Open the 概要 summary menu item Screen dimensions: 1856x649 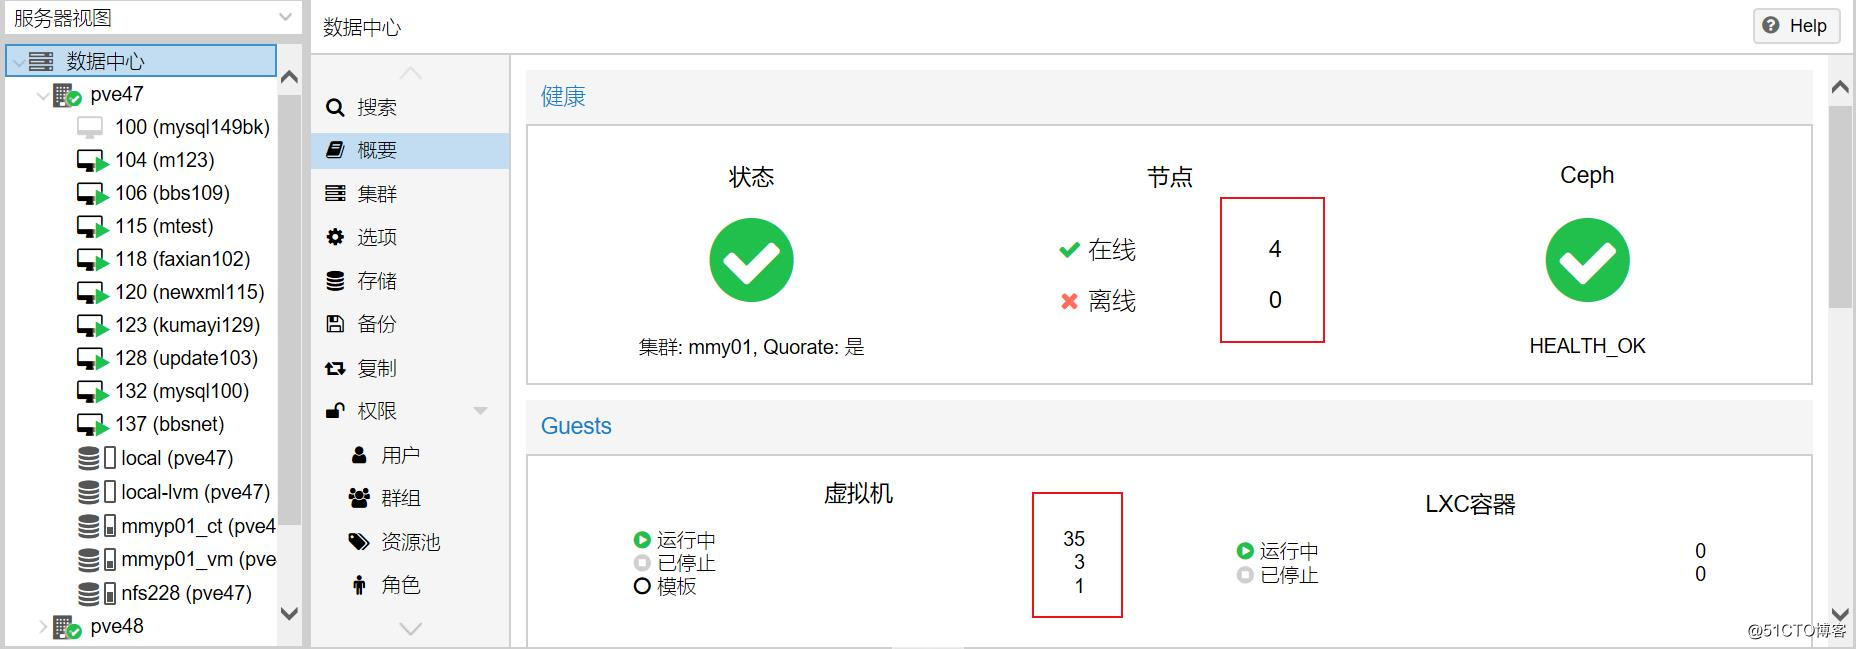click(377, 151)
